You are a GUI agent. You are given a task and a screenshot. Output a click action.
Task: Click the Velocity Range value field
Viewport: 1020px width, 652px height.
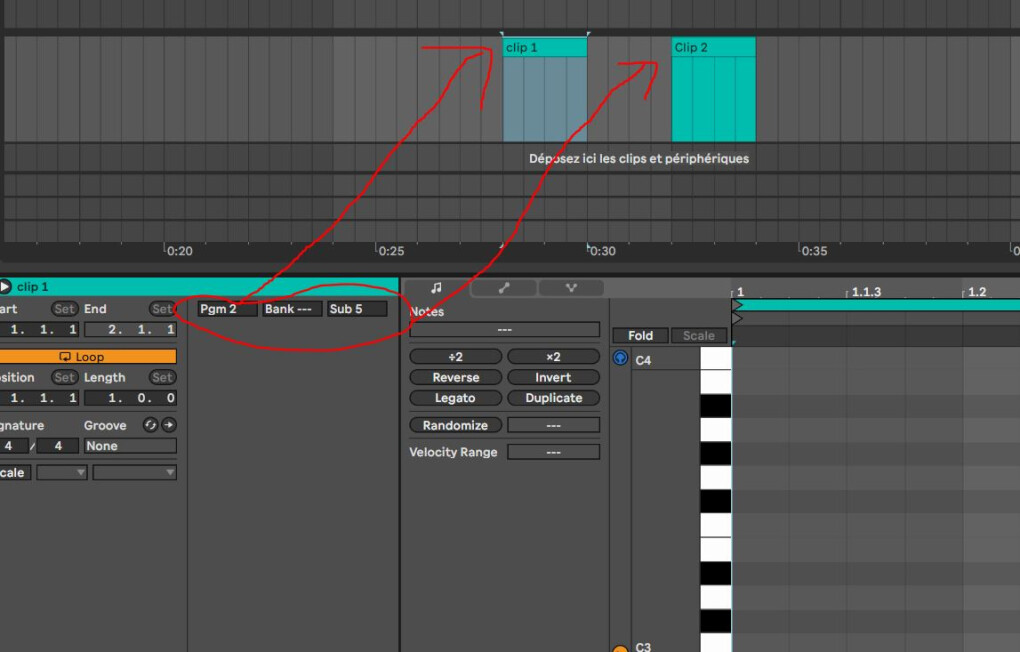(553, 452)
